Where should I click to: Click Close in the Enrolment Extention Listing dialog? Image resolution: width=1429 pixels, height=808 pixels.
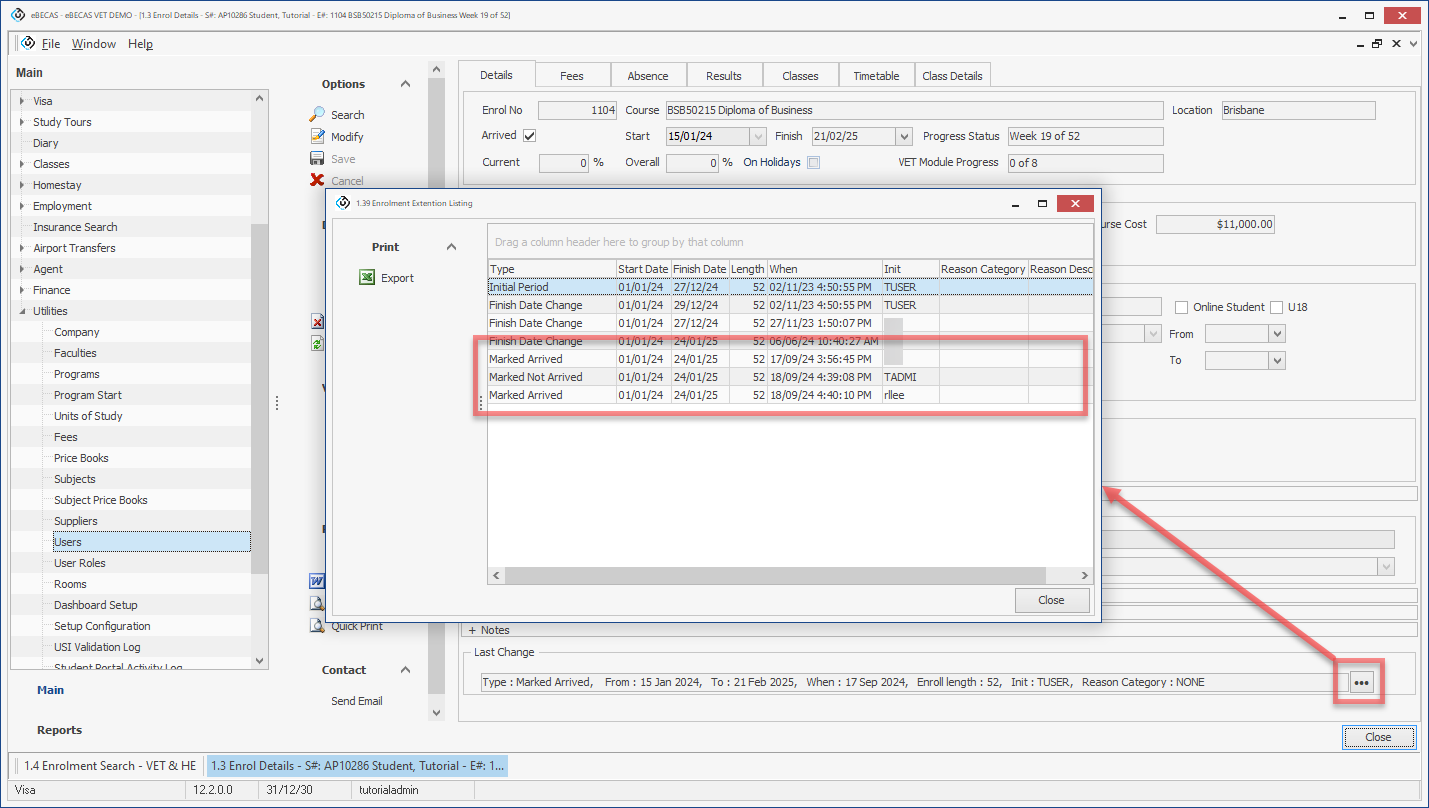1051,600
